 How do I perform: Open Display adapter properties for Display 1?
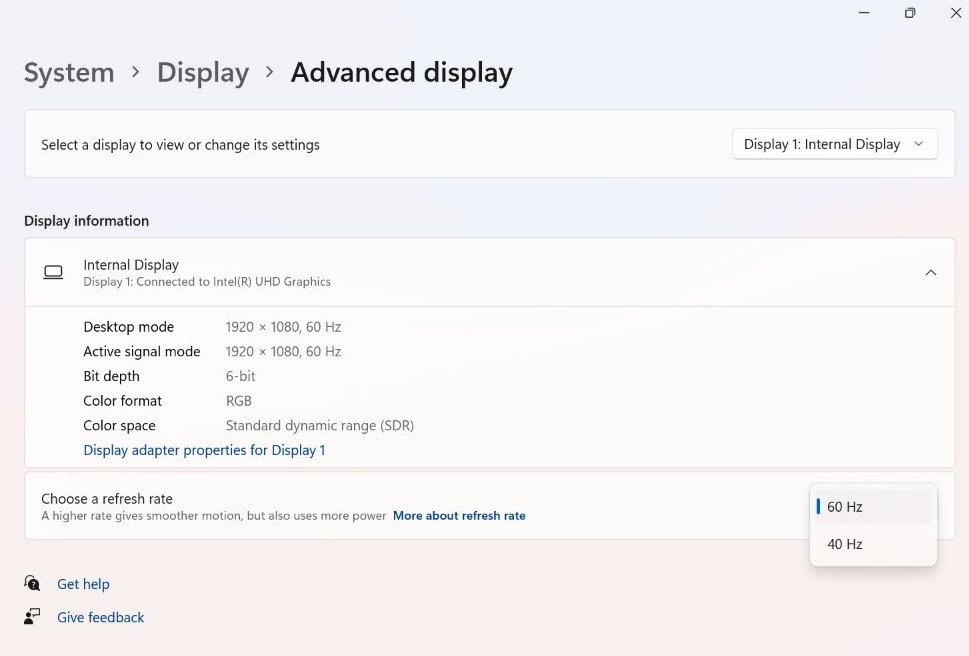(x=204, y=450)
